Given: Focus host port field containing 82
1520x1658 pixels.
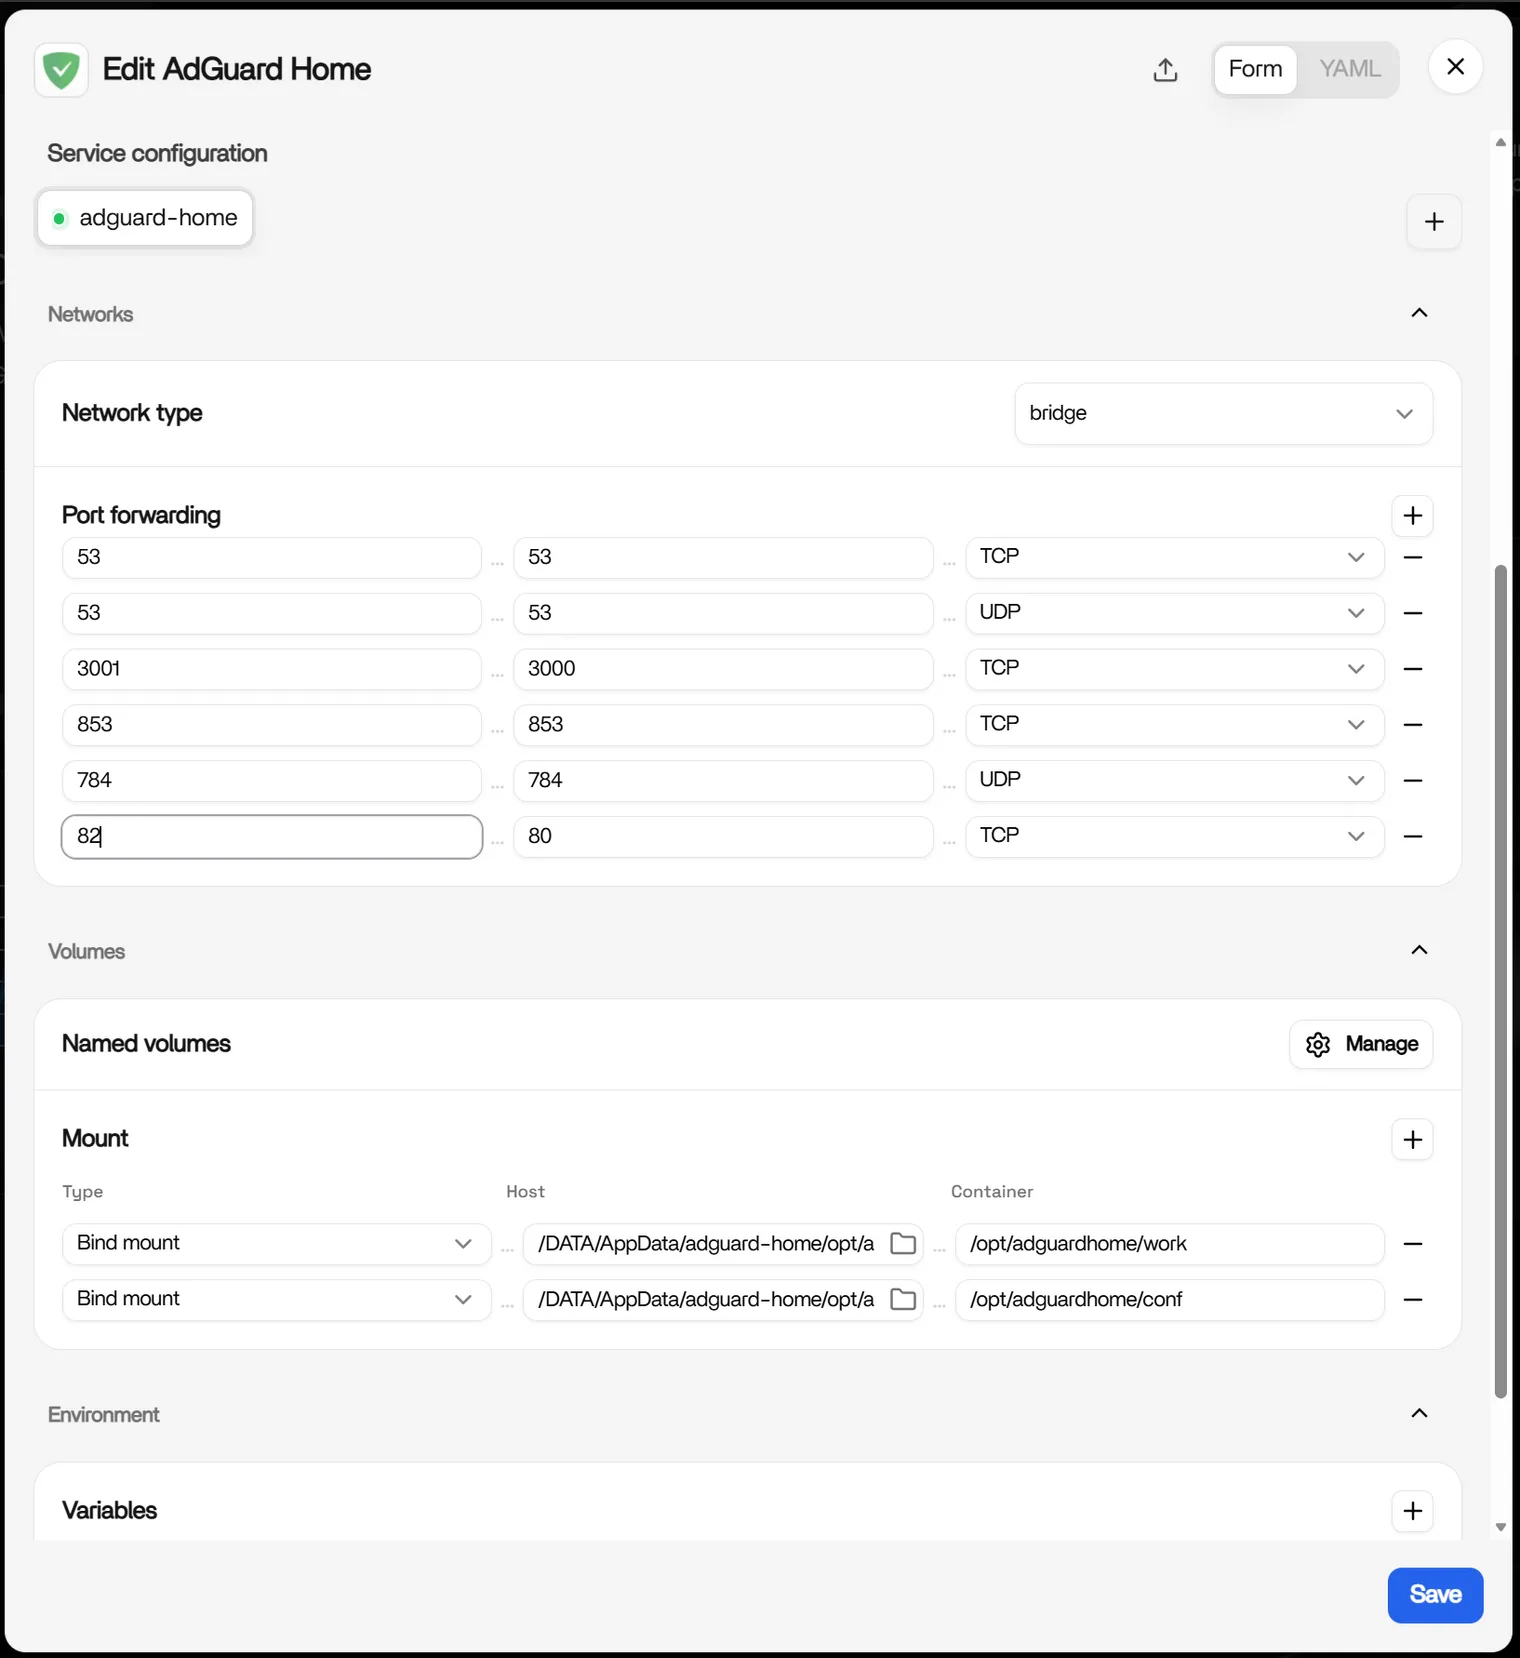Looking at the screenshot, I should tap(272, 836).
